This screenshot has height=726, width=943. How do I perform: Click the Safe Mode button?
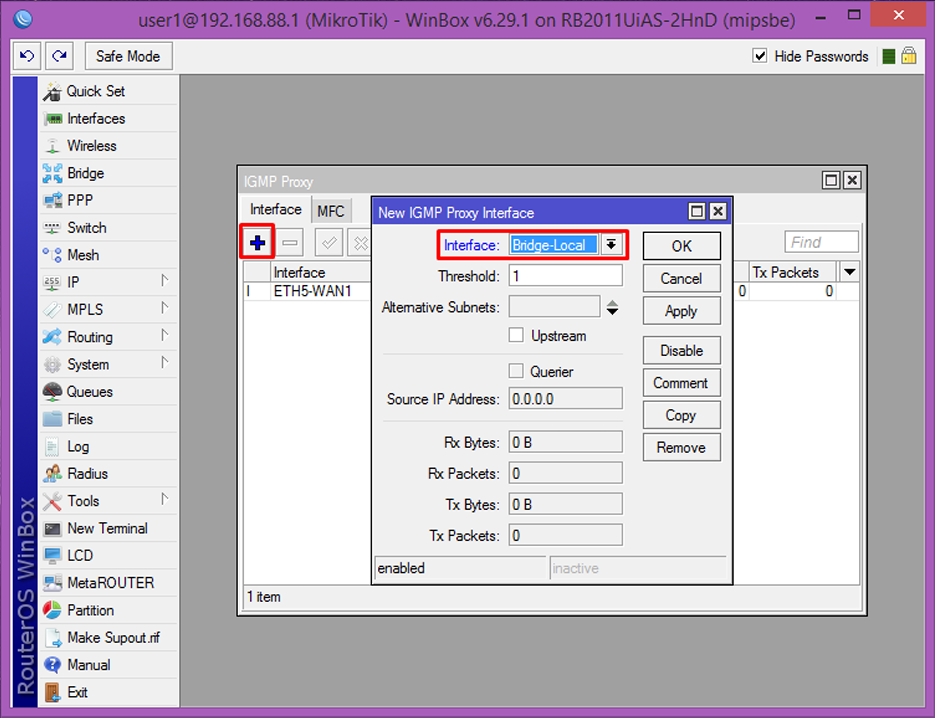129,56
